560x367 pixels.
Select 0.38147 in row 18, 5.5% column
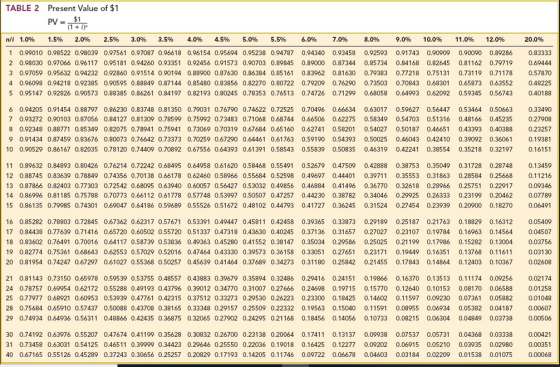(282, 242)
